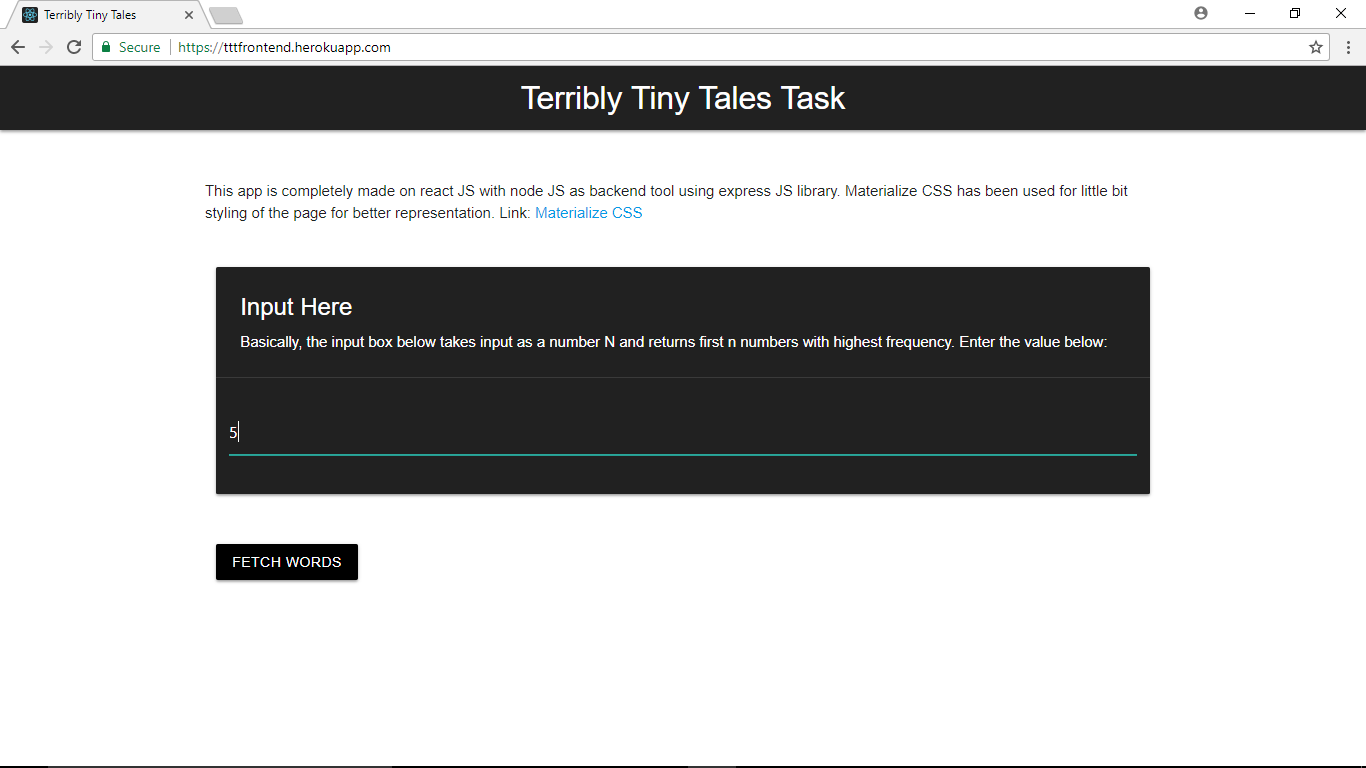This screenshot has height=768, width=1366.
Task: Restore down the Chrome window
Action: [x=1295, y=13]
